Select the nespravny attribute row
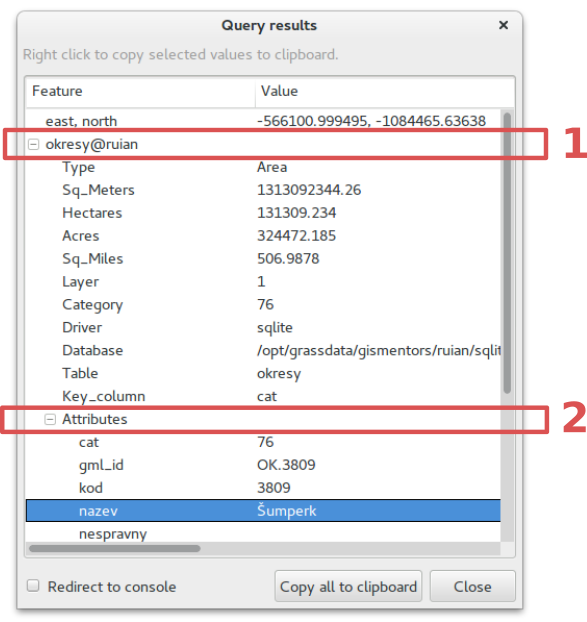The width and height of the screenshot is (587, 622). [263, 534]
